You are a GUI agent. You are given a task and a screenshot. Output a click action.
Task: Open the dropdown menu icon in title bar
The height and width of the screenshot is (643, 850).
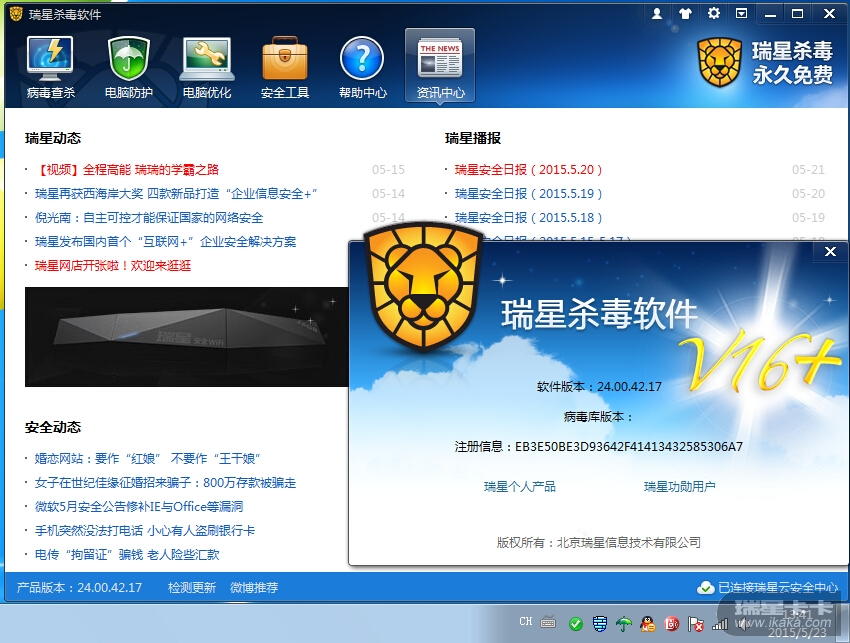[741, 14]
